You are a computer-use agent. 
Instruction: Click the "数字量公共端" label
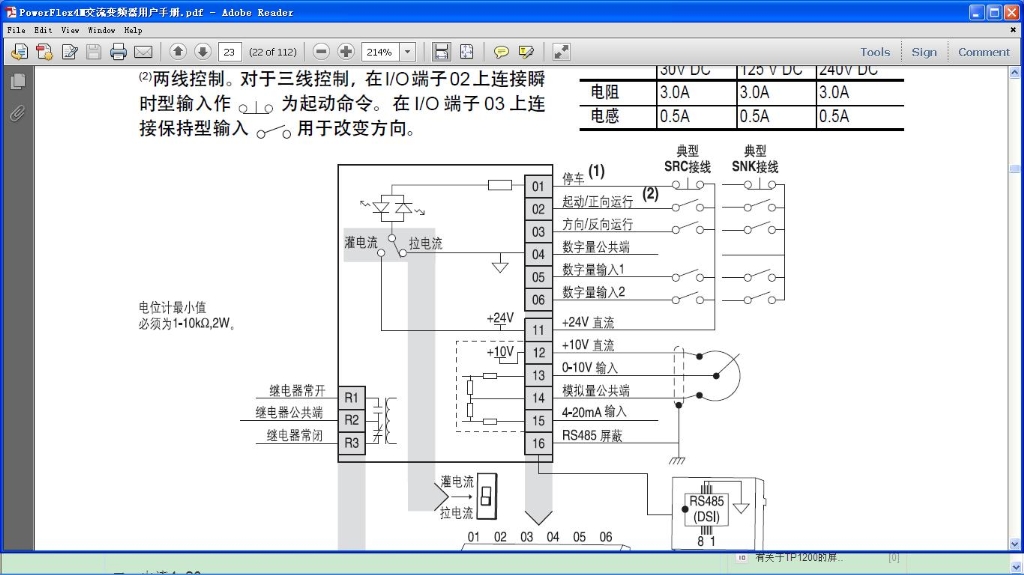[x=596, y=247]
